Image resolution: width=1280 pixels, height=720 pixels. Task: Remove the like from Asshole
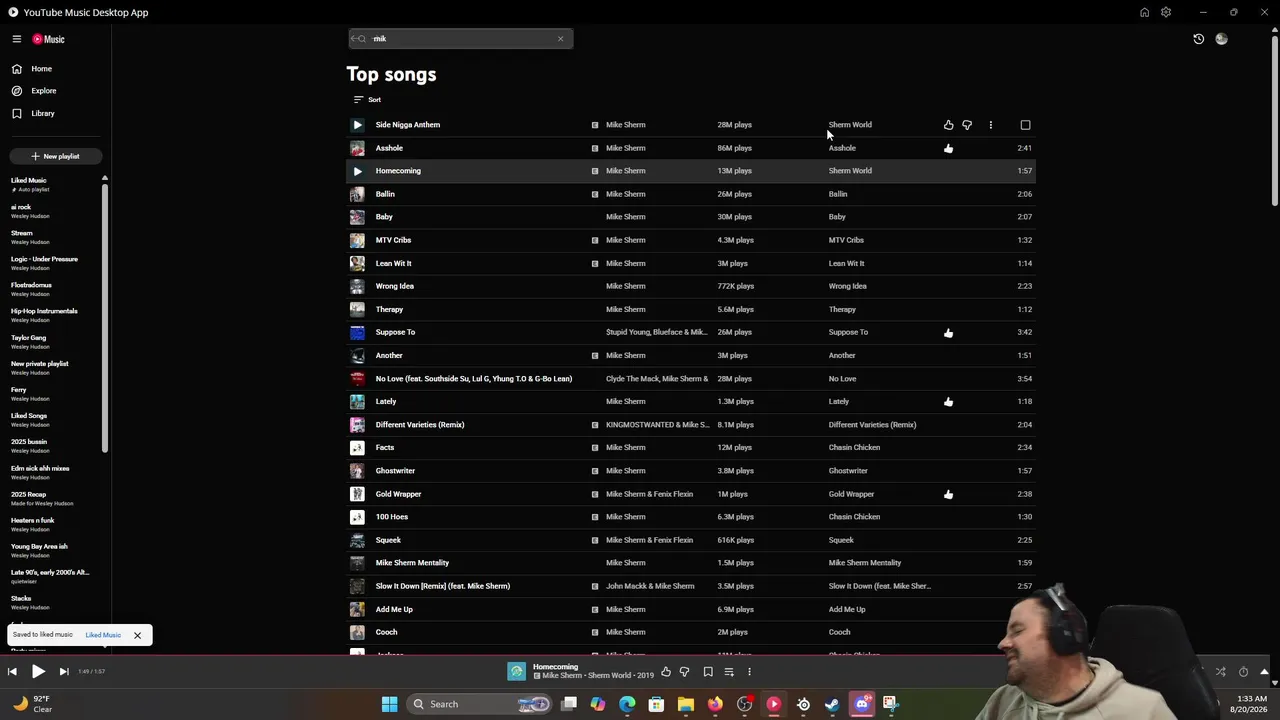click(948, 148)
